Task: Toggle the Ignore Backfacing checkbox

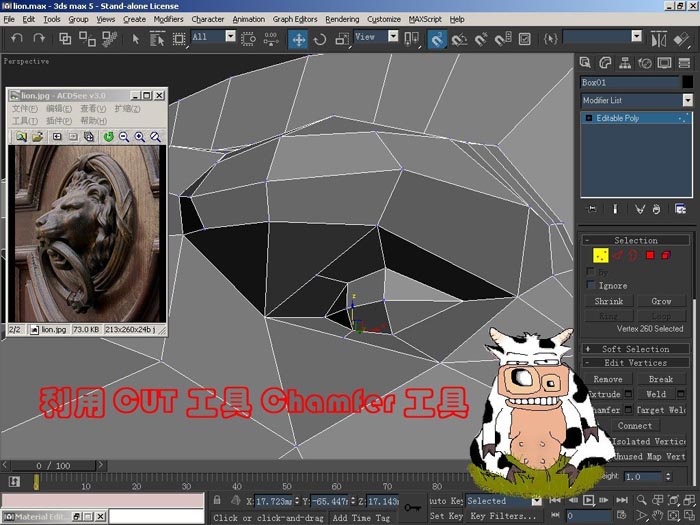Action: pyautogui.click(x=591, y=285)
